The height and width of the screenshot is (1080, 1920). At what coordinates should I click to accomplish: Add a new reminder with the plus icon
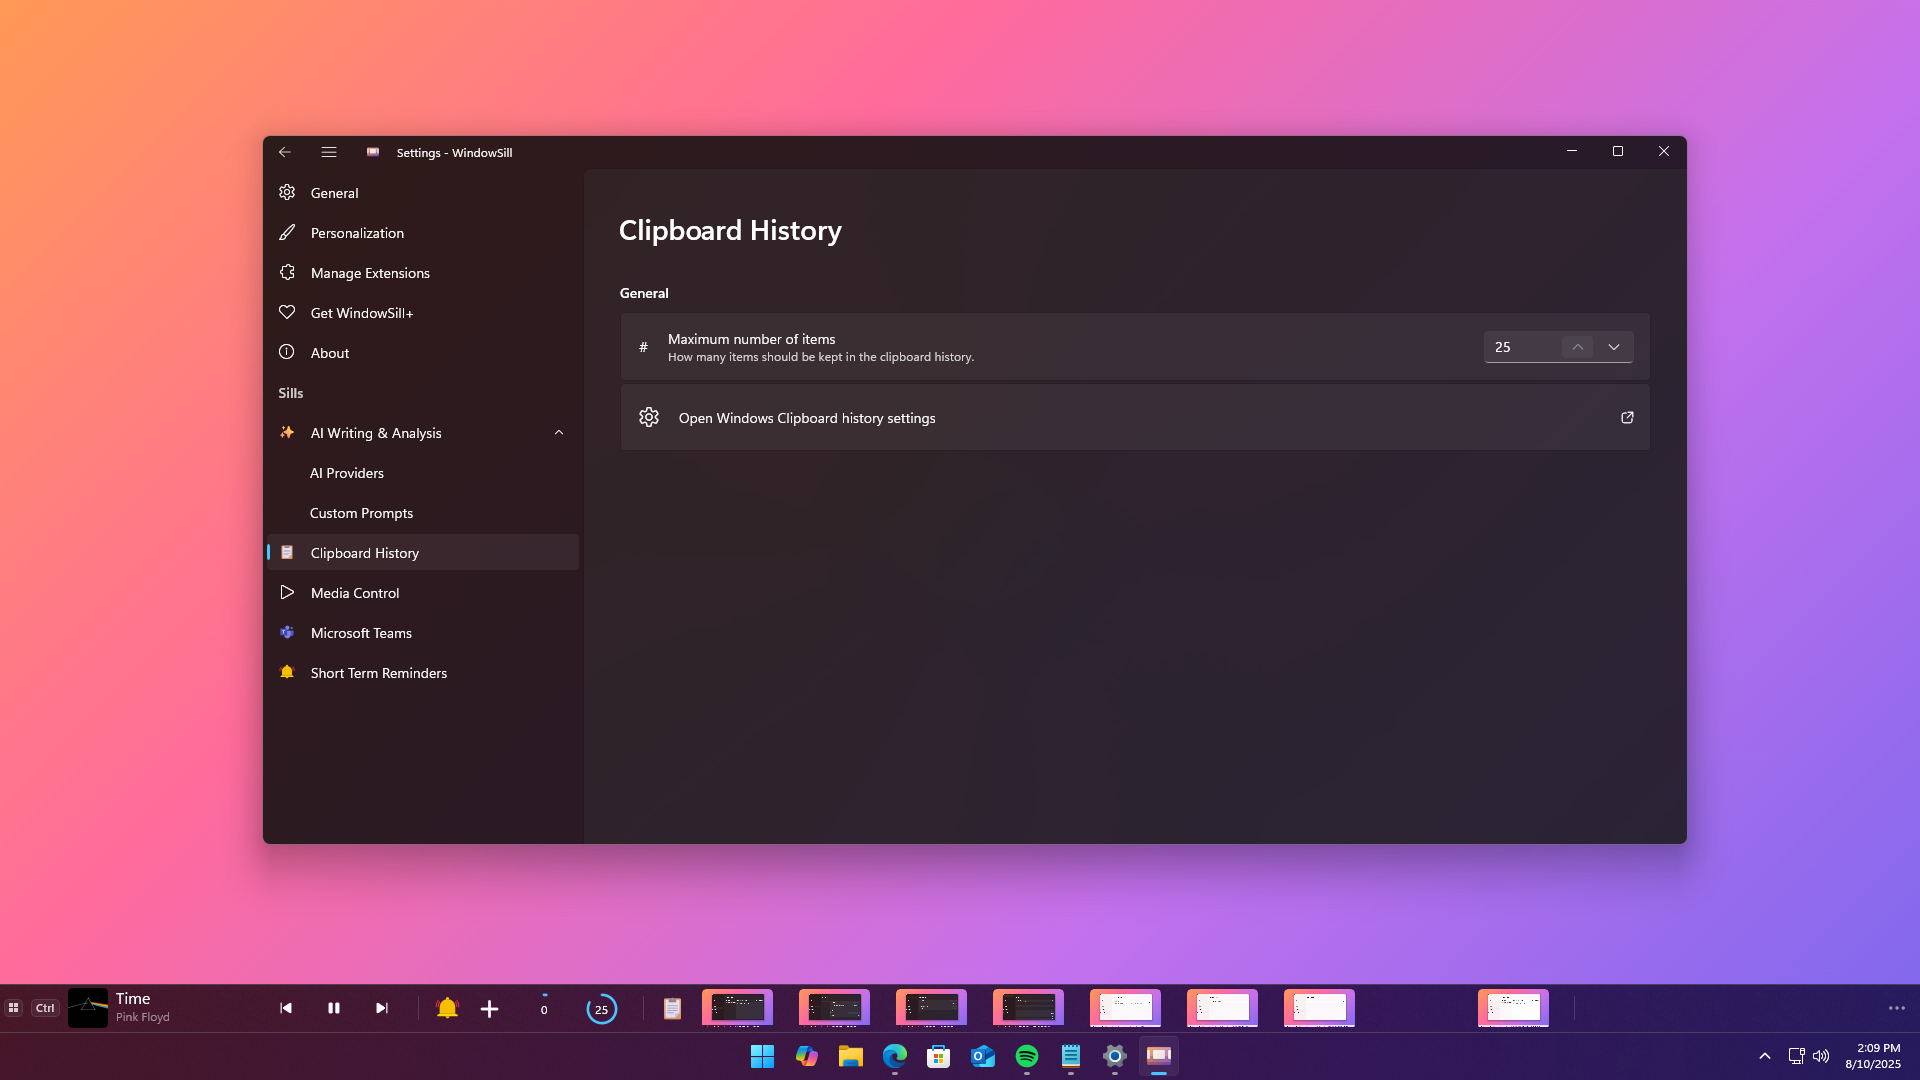click(489, 1009)
